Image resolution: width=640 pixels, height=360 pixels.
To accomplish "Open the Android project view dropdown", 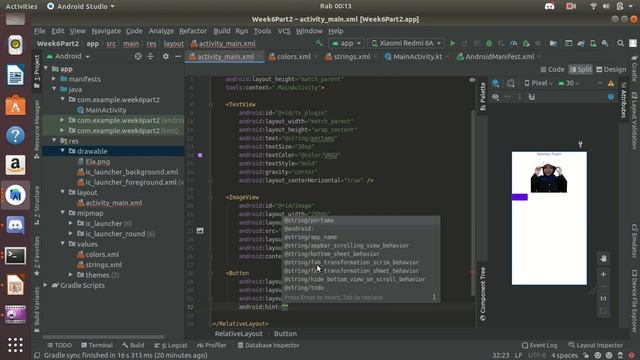I will point(68,56).
